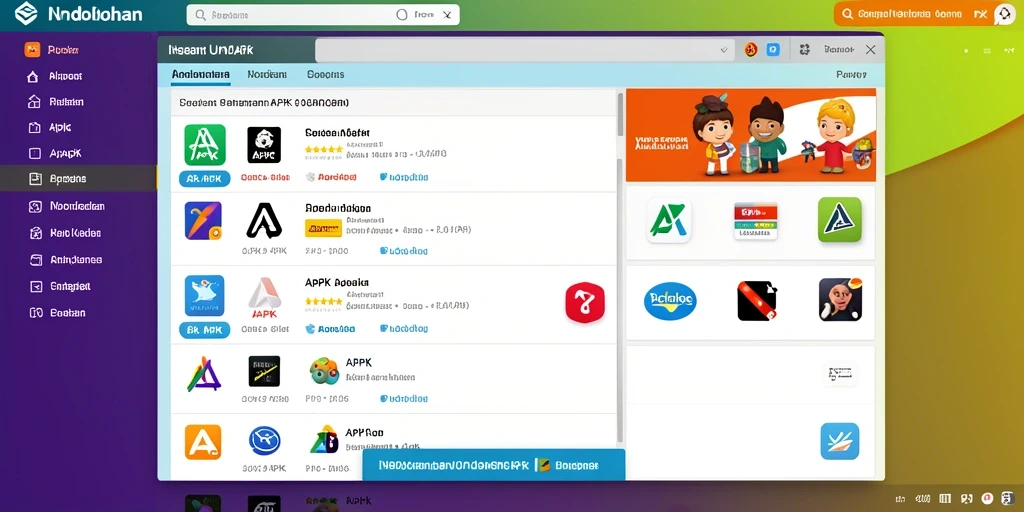
Task: Click the window's gray address field
Action: pyautogui.click(x=525, y=50)
